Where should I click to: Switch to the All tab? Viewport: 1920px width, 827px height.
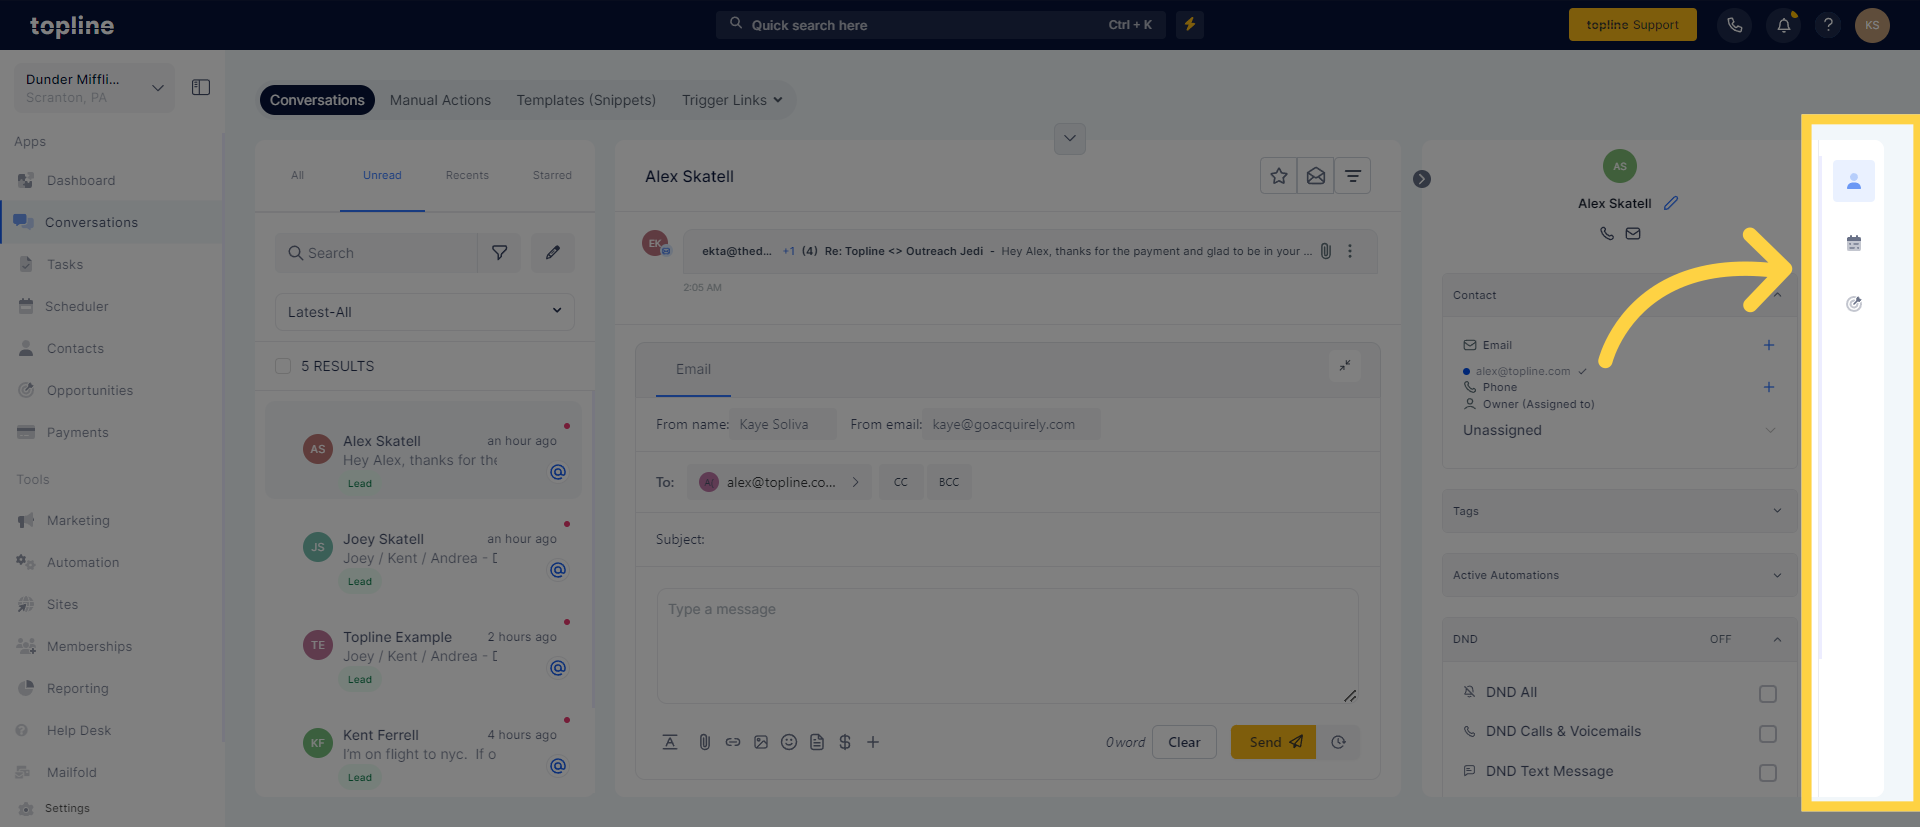click(x=297, y=175)
